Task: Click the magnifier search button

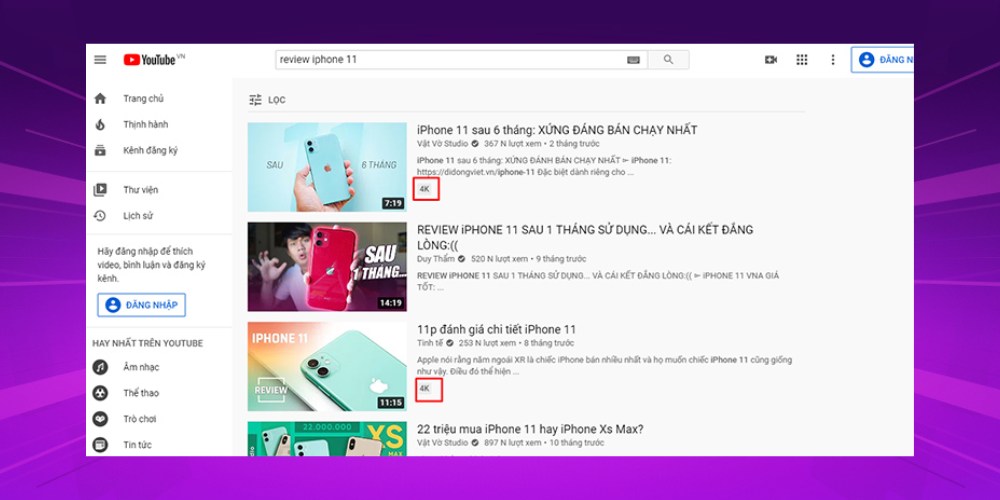Action: pos(668,59)
